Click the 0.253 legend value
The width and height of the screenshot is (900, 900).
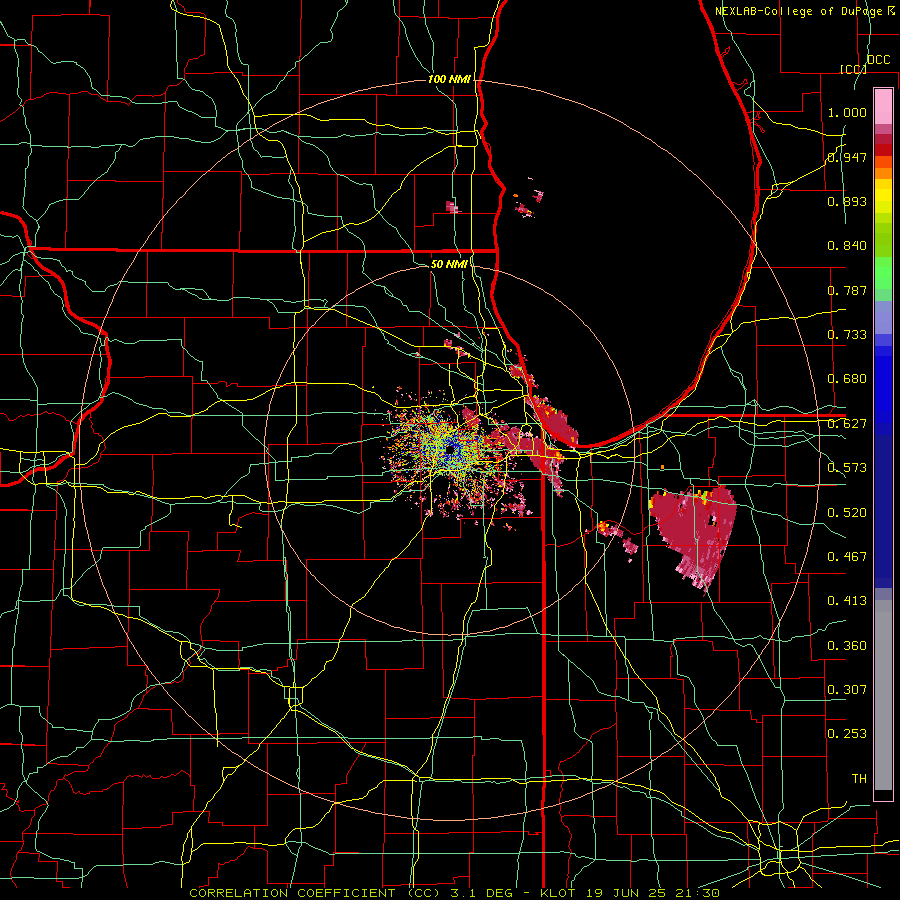click(847, 734)
